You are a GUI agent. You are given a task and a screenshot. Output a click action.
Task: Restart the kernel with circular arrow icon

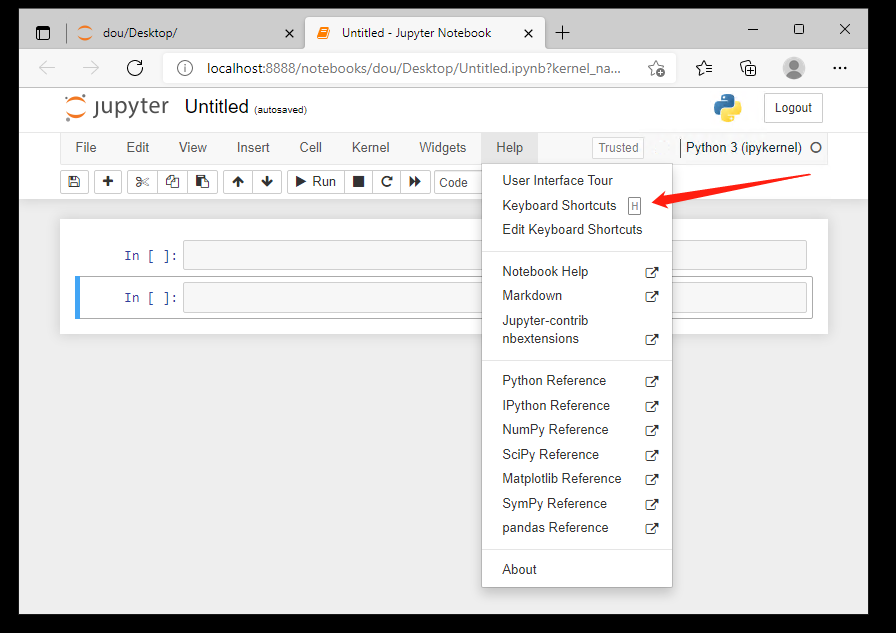pos(386,182)
